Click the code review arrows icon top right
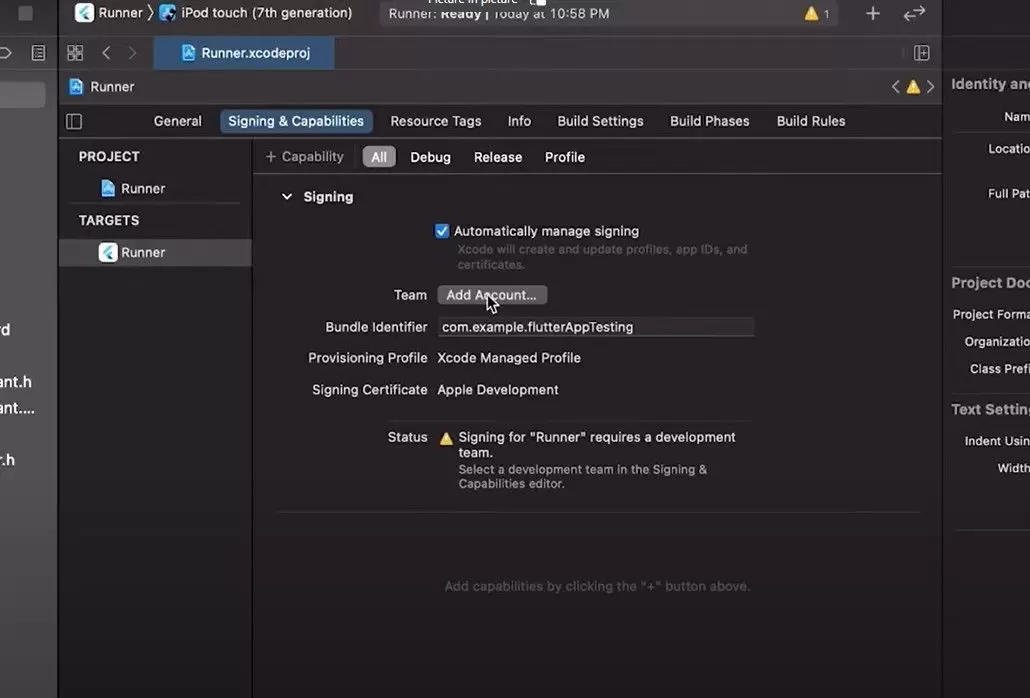This screenshot has width=1030, height=698. tap(914, 14)
